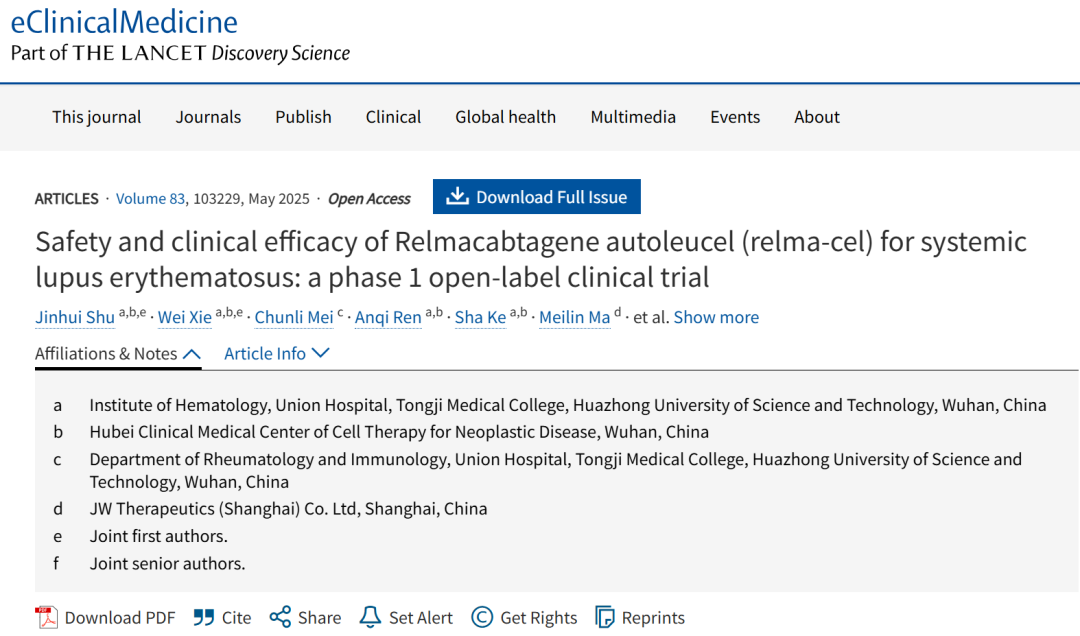
Task: Click the Reprints document icon
Action: 605,617
